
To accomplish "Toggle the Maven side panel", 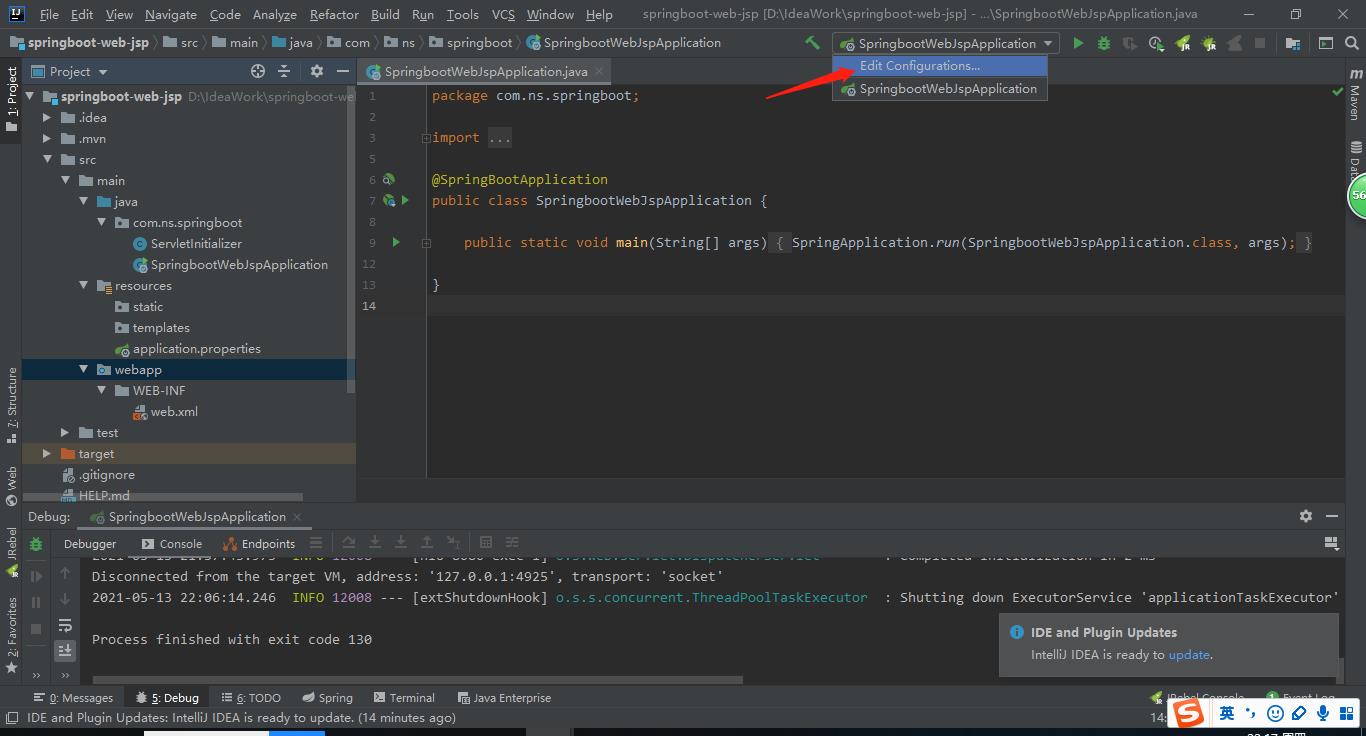I will [1355, 95].
